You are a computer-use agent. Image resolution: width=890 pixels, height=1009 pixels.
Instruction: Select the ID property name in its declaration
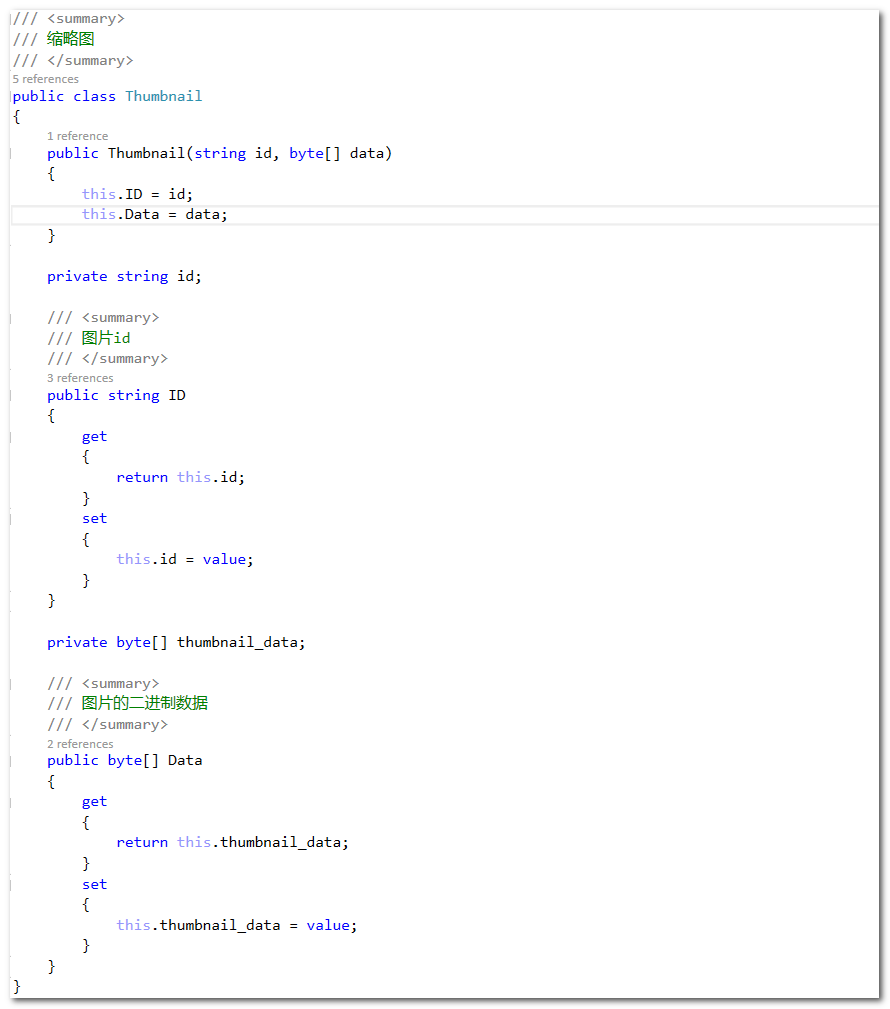(x=176, y=395)
